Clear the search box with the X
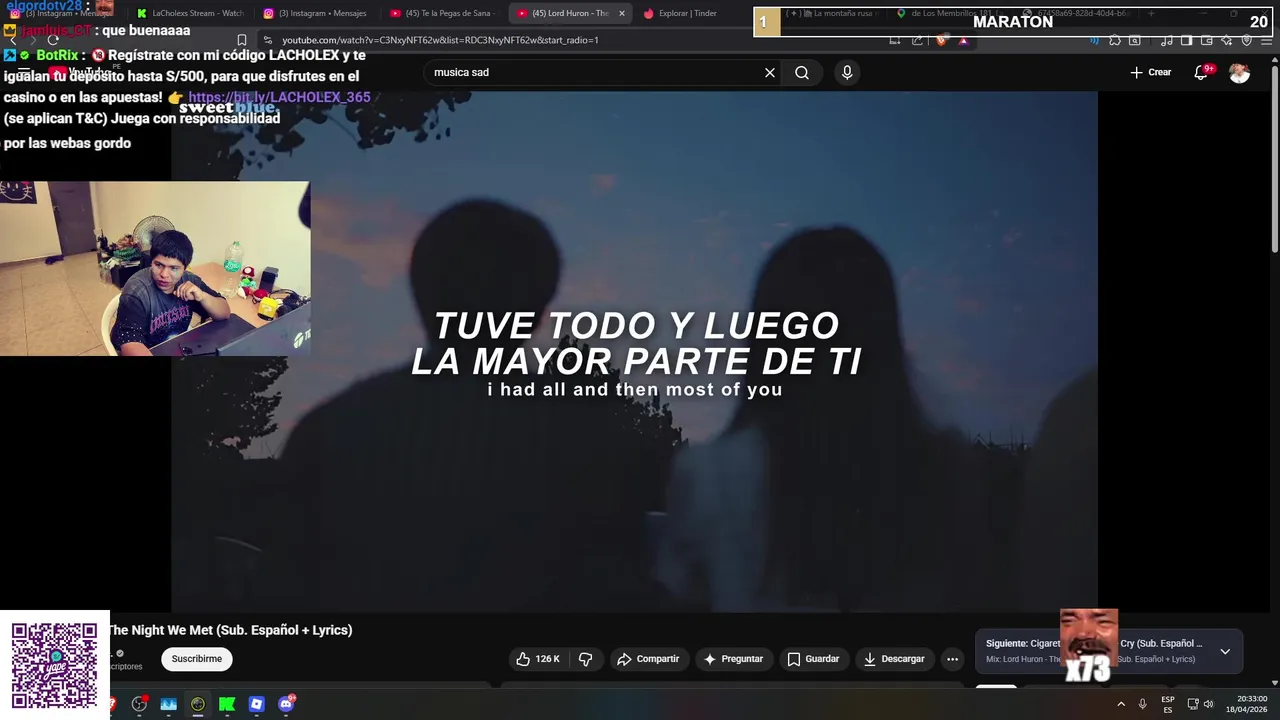Image resolution: width=1280 pixels, height=720 pixels. [x=770, y=72]
